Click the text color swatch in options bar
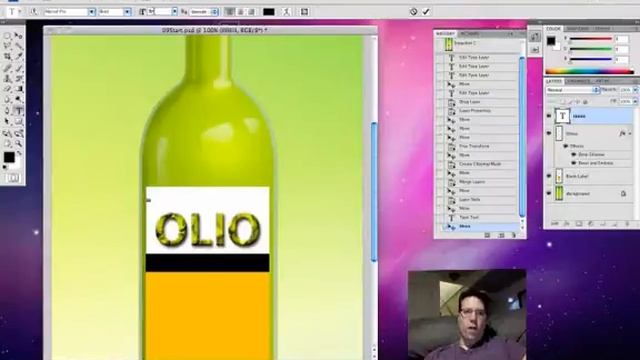The image size is (640, 360). (x=269, y=12)
